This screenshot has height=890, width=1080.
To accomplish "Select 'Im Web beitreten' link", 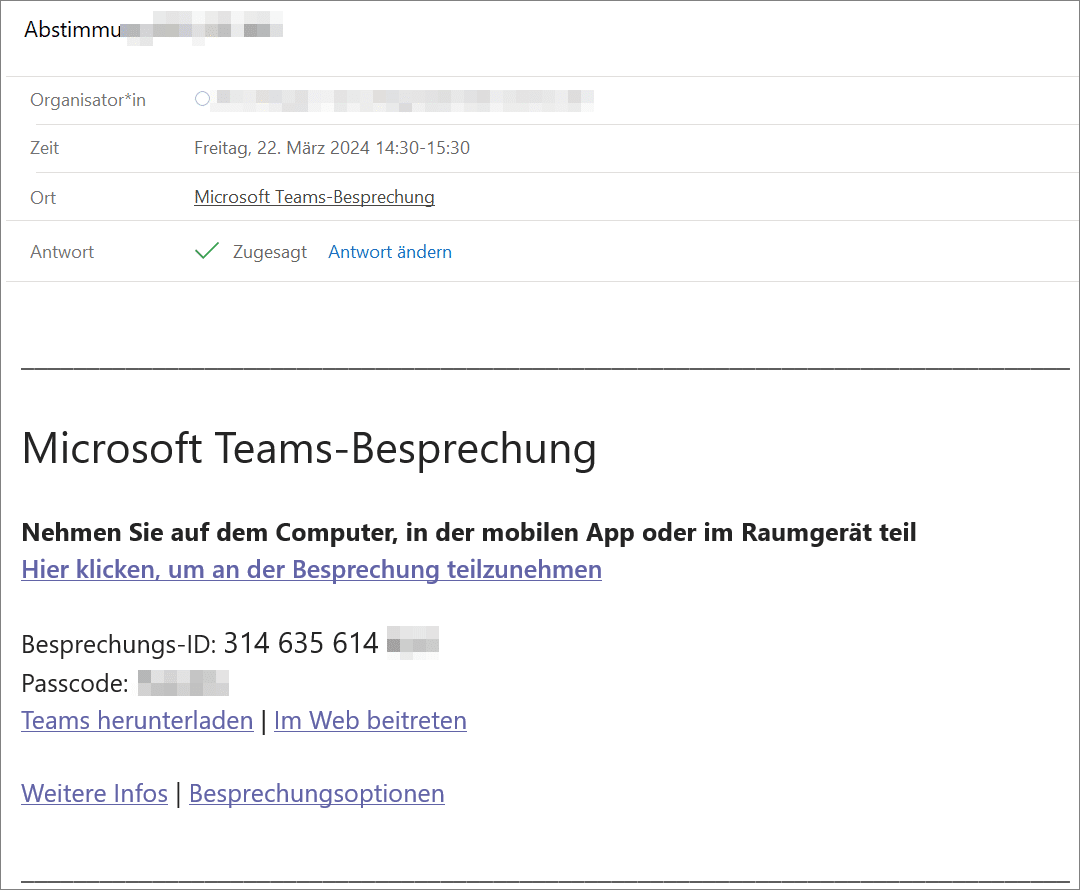I will (370, 720).
